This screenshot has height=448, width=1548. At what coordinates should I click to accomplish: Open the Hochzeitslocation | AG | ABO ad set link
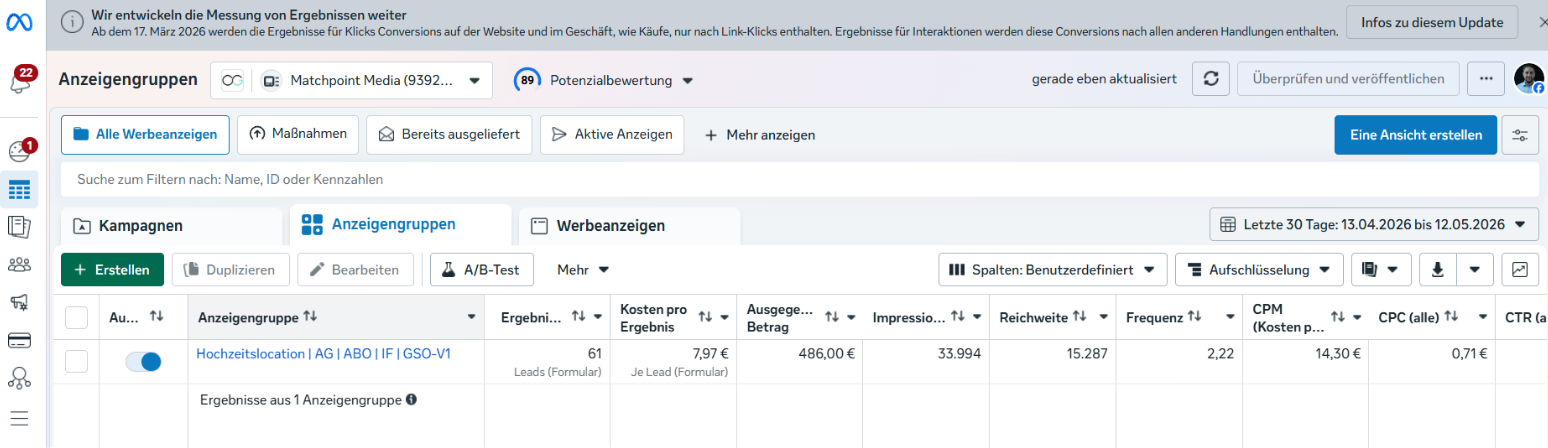coord(324,353)
